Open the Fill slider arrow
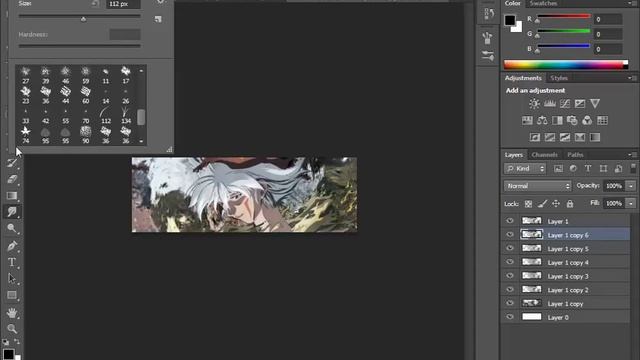This screenshot has height=360, width=640. (x=631, y=203)
